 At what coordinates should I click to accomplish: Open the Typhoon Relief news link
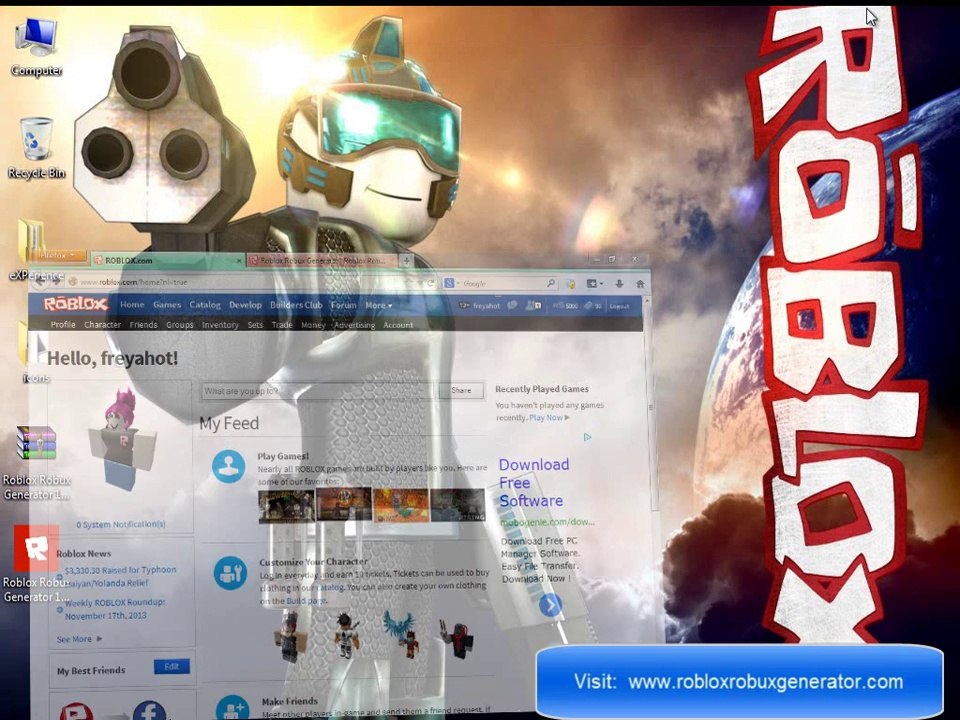[x=120, y=576]
